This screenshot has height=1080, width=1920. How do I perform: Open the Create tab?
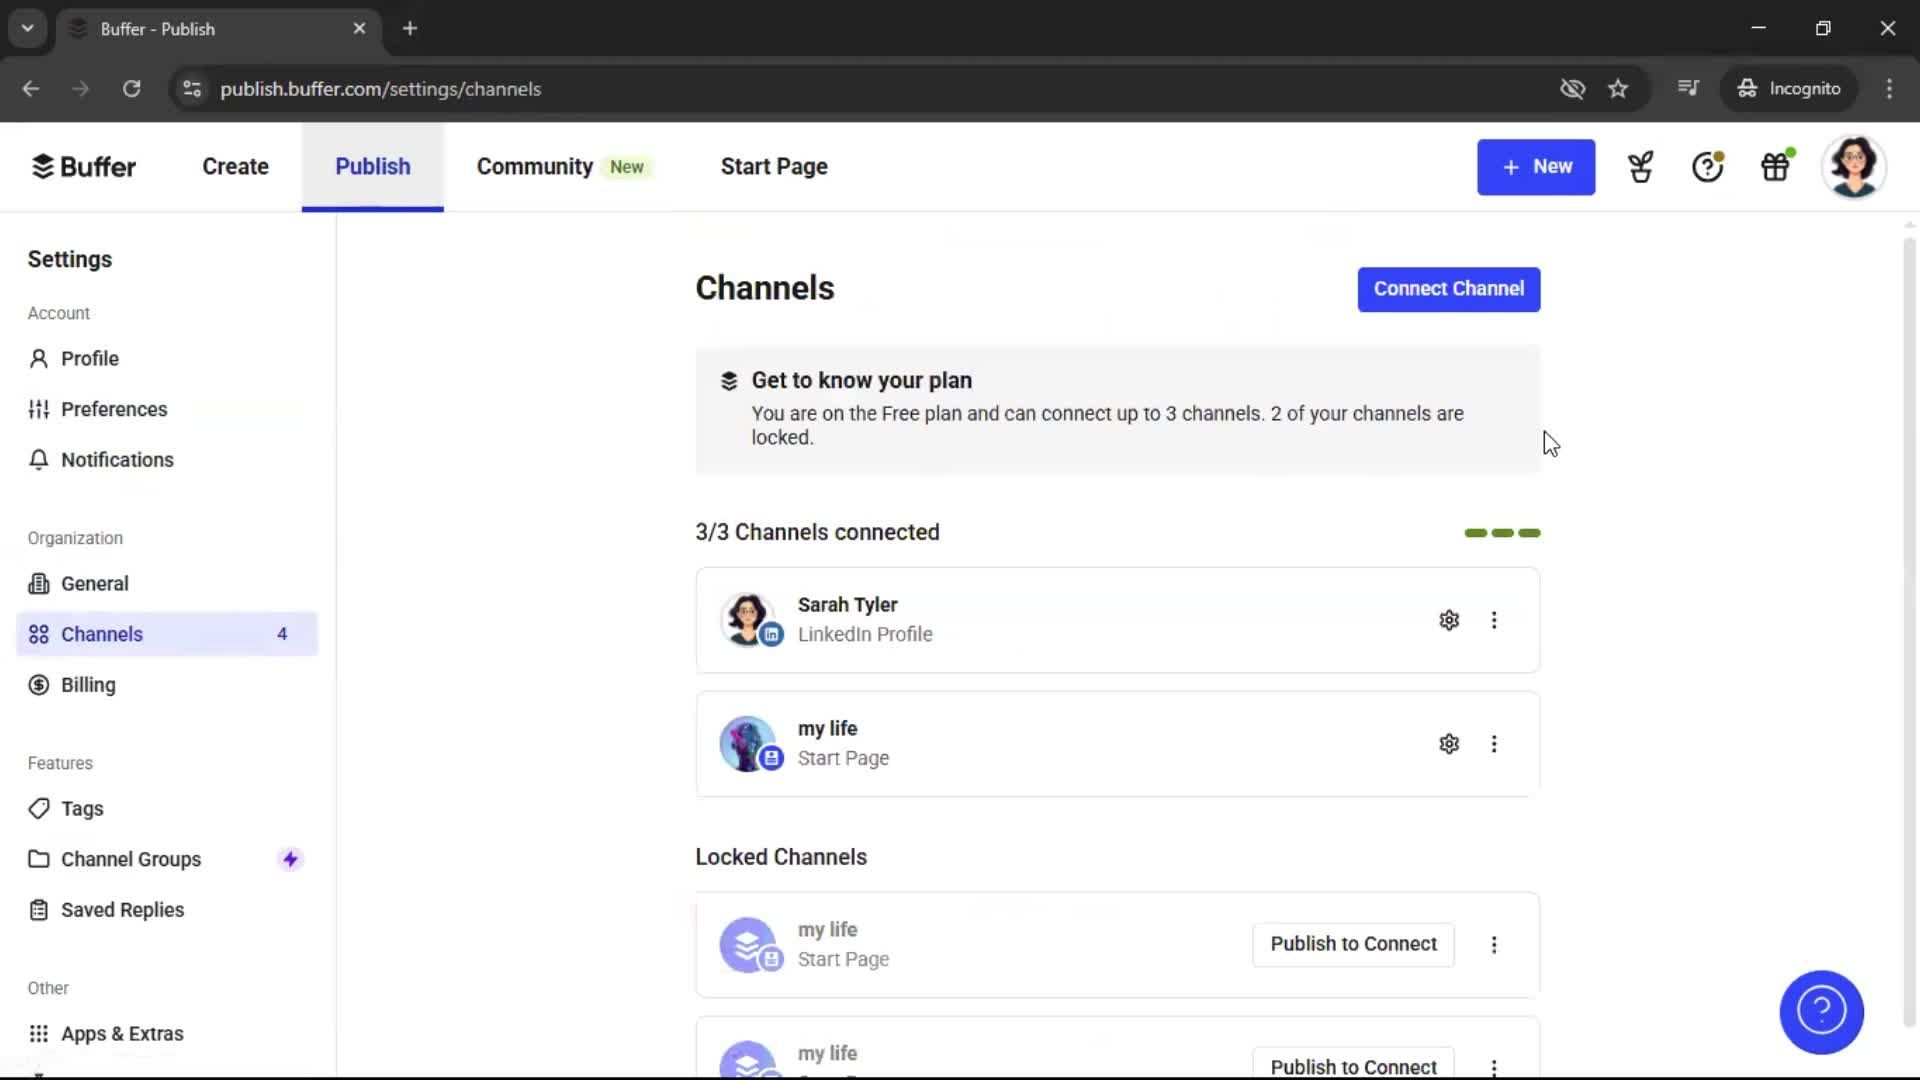coord(235,167)
